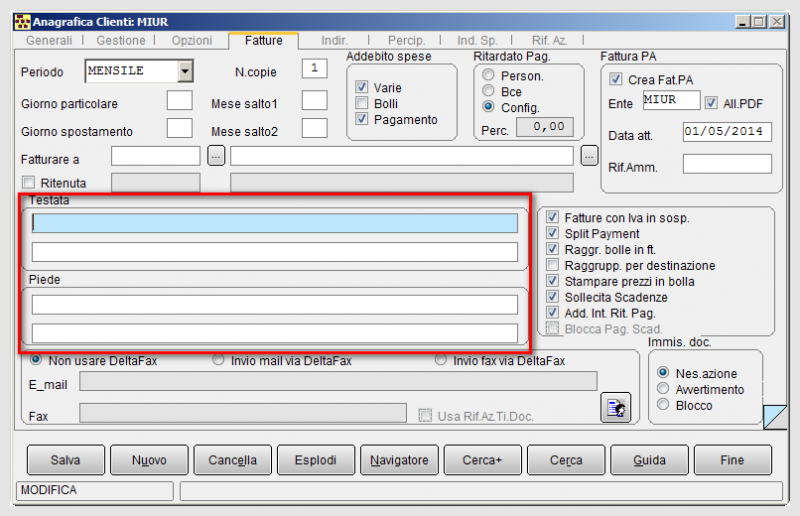Toggle Sollecita Scadenze checkbox
Viewport: 800px width, 516px height.
(x=553, y=297)
